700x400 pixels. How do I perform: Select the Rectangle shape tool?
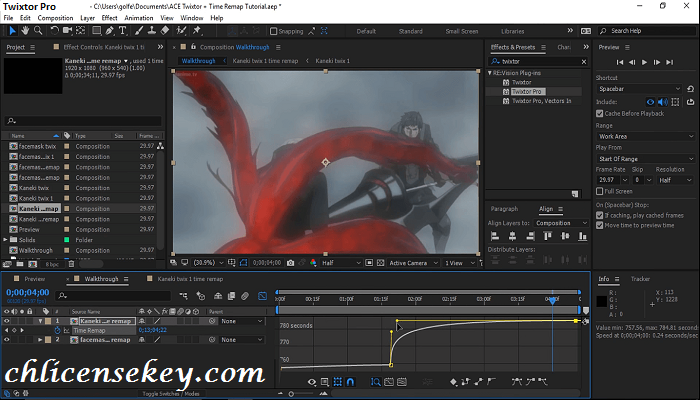[96, 30]
